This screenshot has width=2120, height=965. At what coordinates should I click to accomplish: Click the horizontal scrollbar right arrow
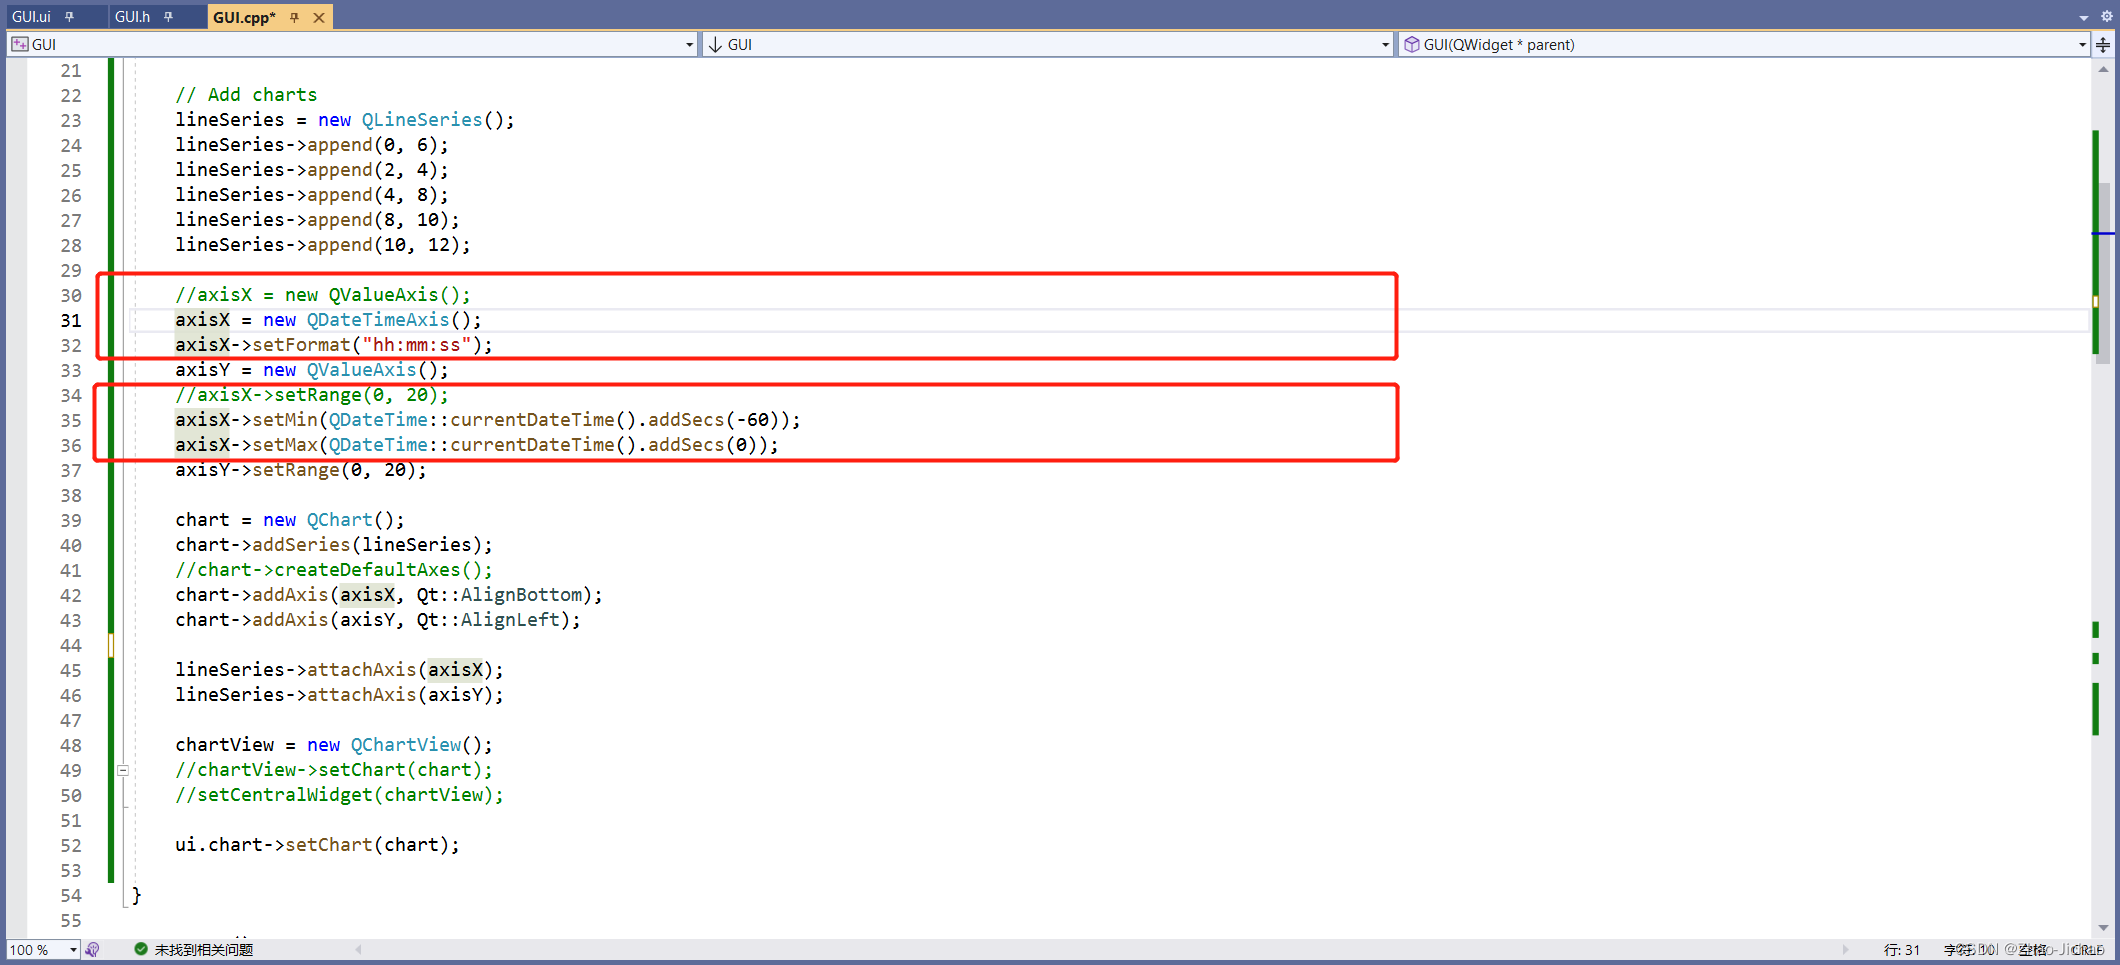(x=1846, y=950)
